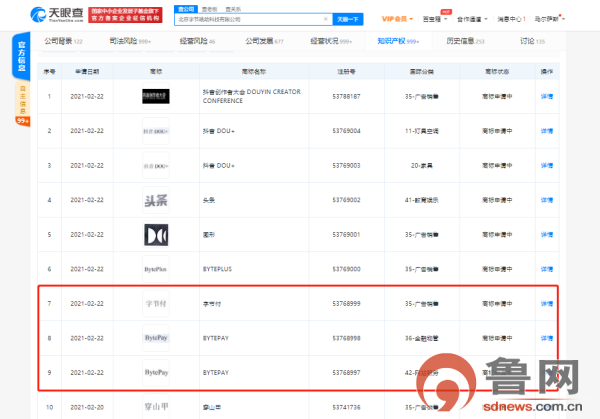Select the 自主信息 side tab
This screenshot has height=419, width=600.
click(23, 100)
